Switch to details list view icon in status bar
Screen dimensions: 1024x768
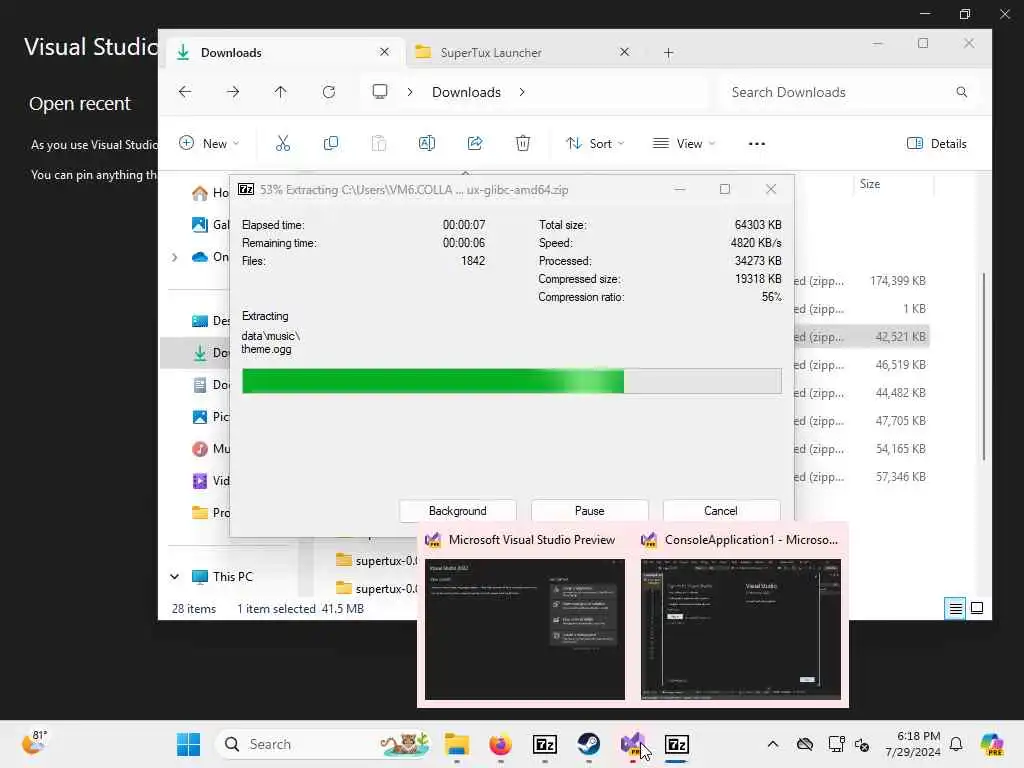tap(955, 609)
